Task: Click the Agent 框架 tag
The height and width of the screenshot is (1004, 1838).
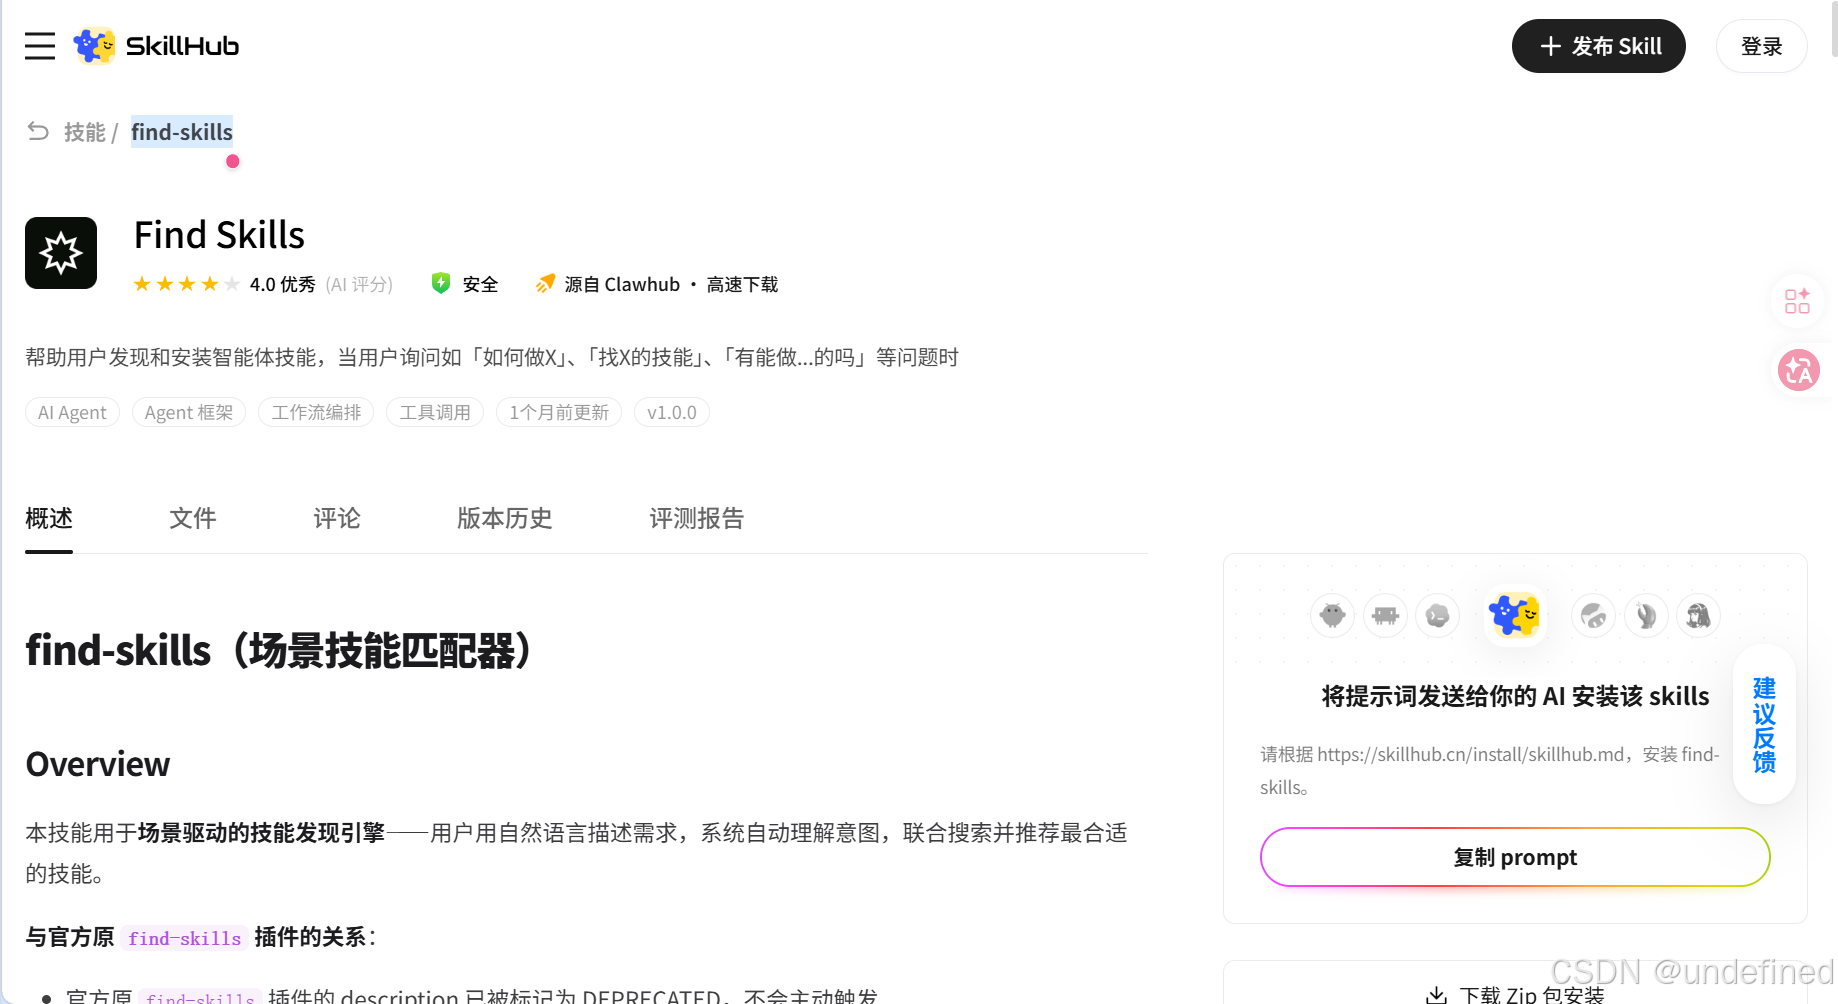Action: click(x=189, y=412)
